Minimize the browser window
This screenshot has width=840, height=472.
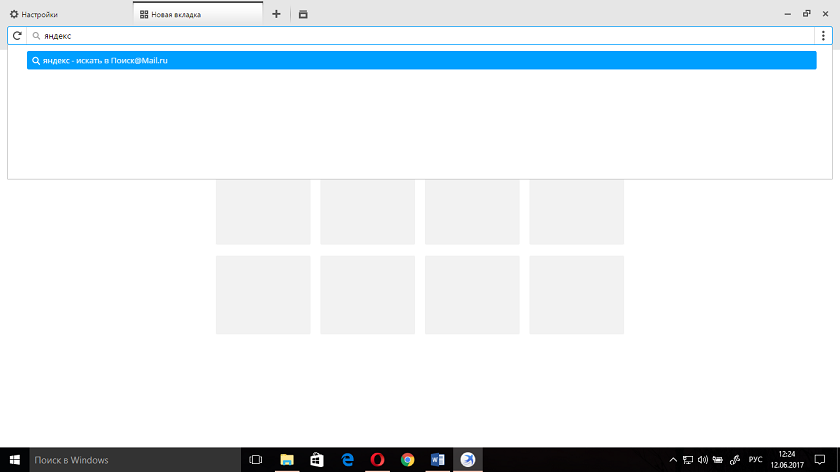click(x=788, y=14)
